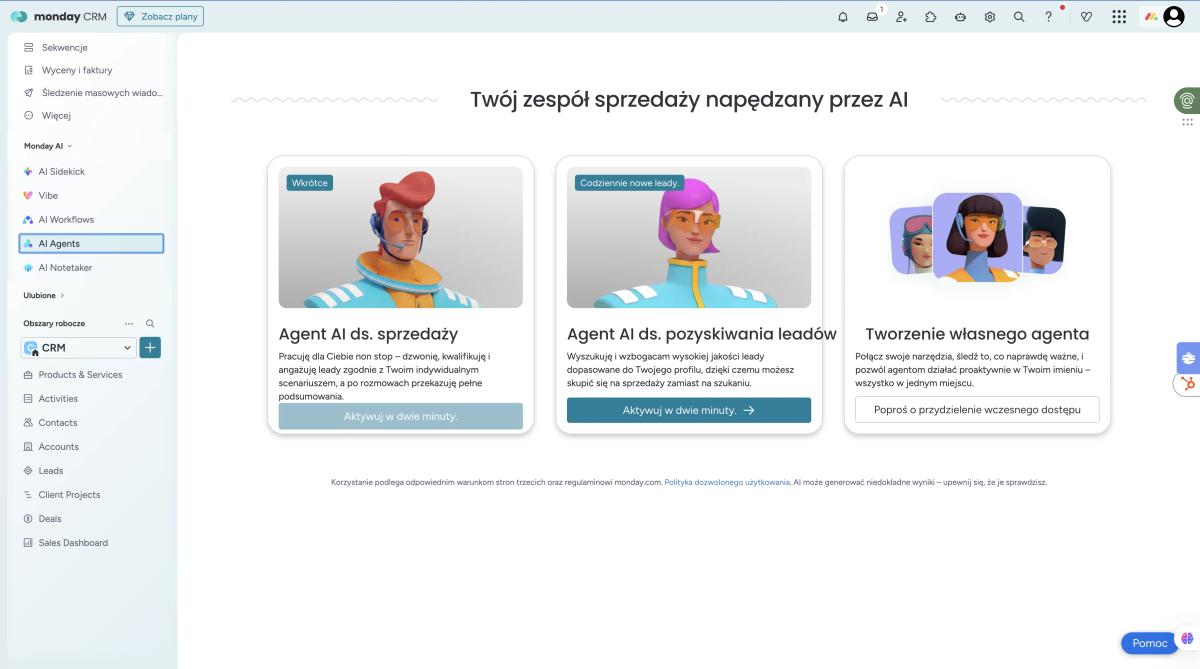The height and width of the screenshot is (669, 1200).
Task: Open the notifications bell
Action: point(843,17)
